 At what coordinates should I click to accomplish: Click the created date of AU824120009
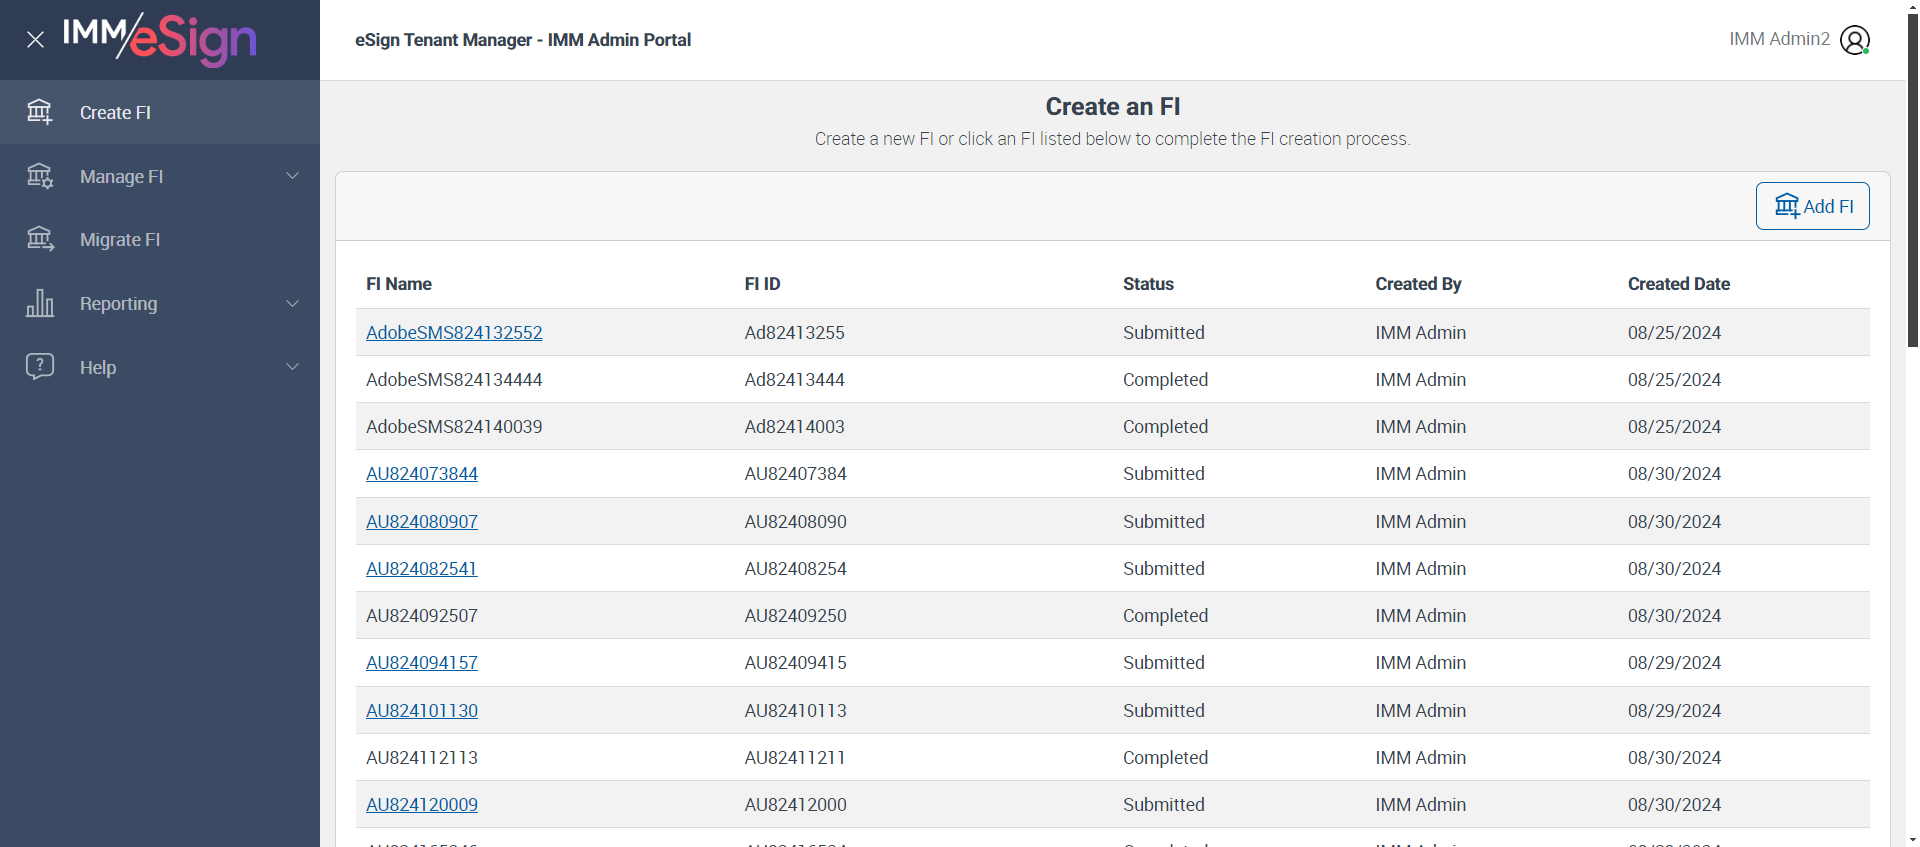1675,804
